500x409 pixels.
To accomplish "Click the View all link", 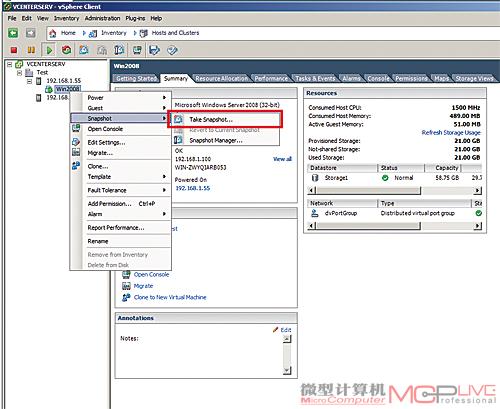I will [282, 159].
